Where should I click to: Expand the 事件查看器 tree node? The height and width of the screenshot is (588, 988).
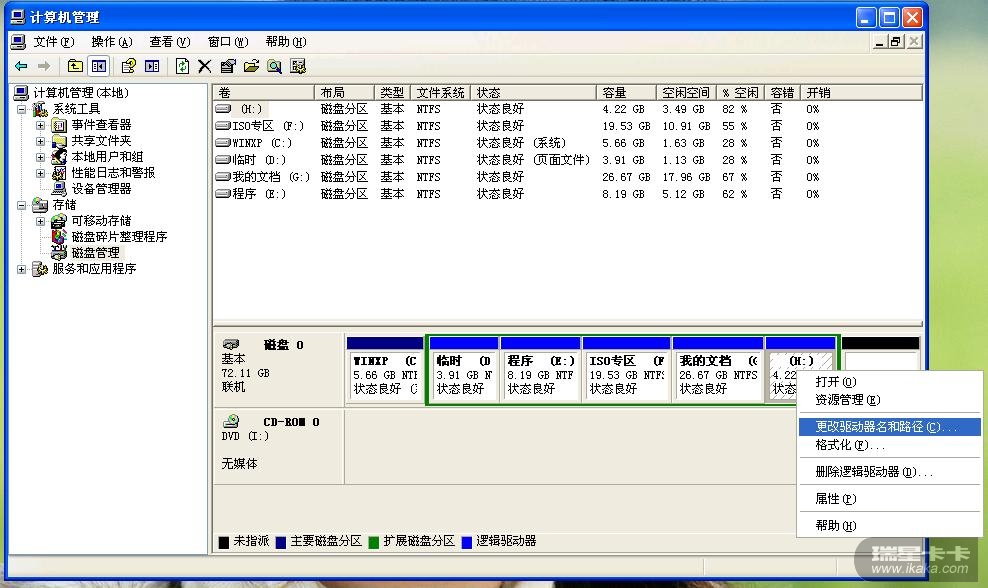41,125
